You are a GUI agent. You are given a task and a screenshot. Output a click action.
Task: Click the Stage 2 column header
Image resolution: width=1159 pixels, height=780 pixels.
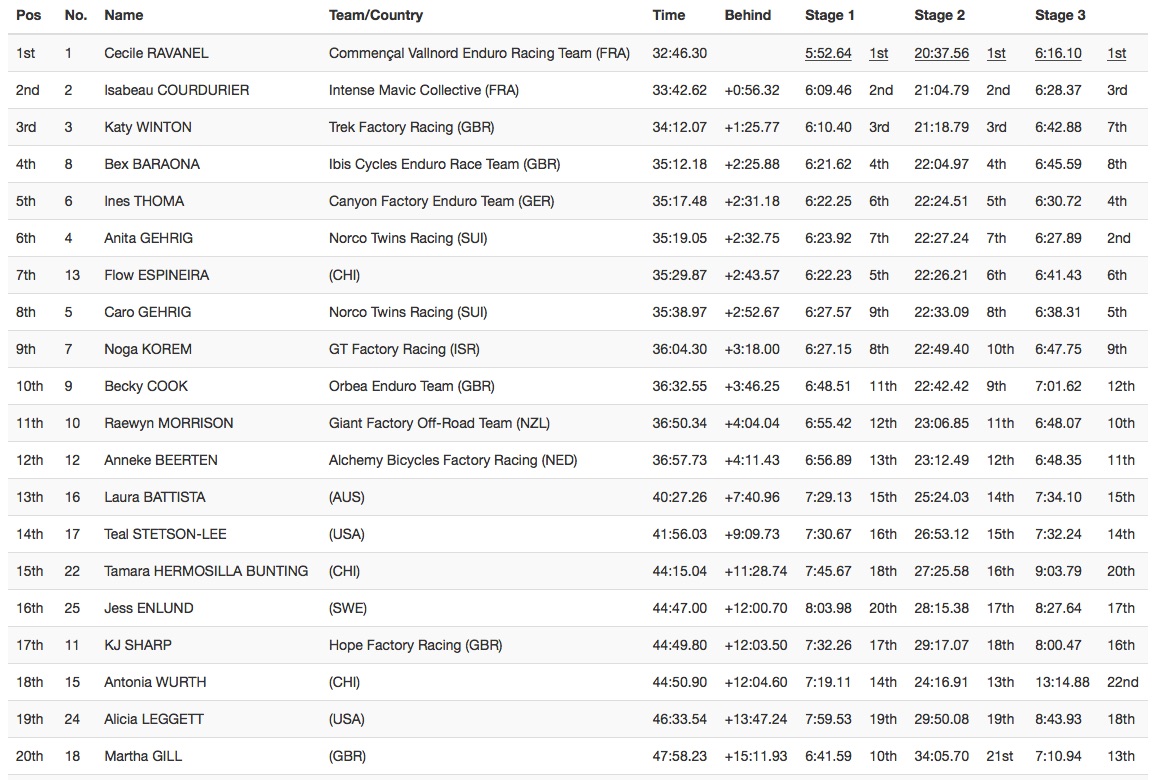[x=940, y=15]
